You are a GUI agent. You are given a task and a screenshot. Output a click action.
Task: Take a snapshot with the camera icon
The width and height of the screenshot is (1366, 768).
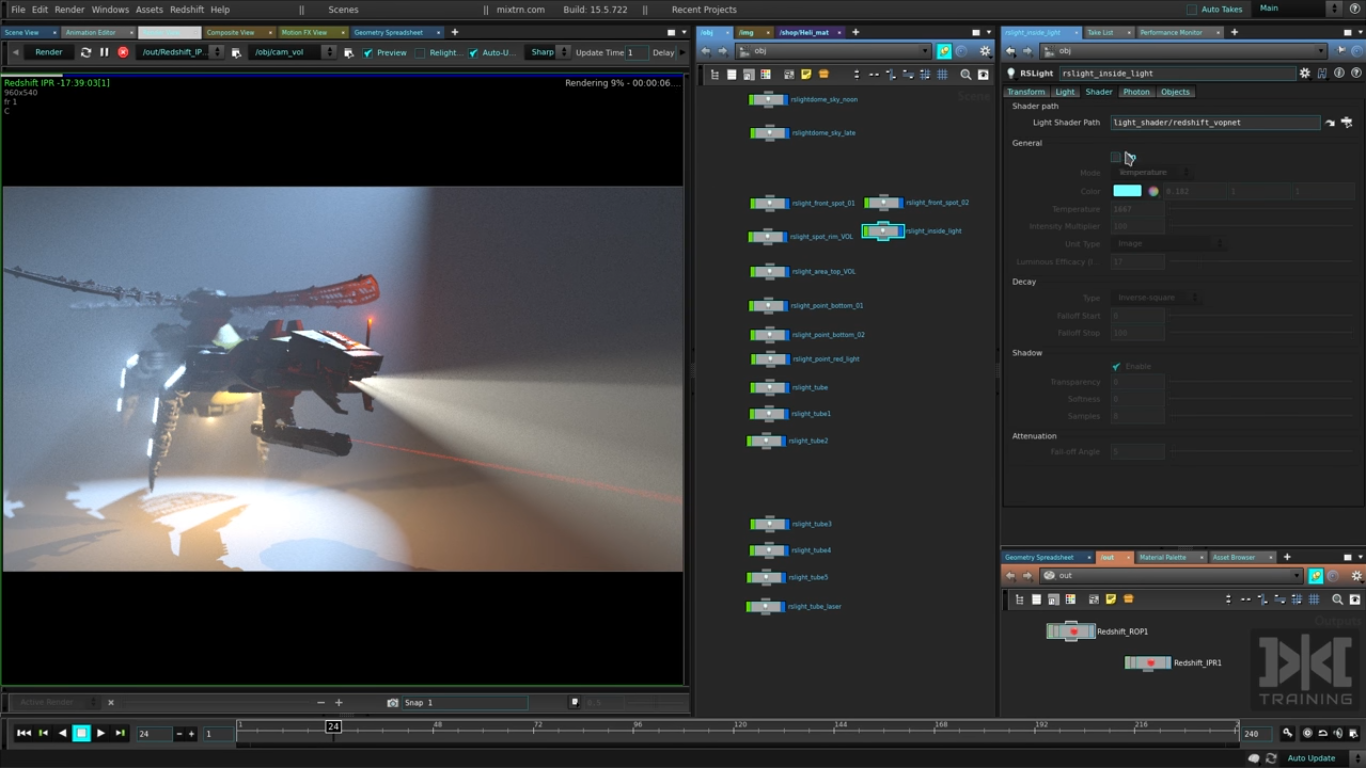[x=393, y=703]
